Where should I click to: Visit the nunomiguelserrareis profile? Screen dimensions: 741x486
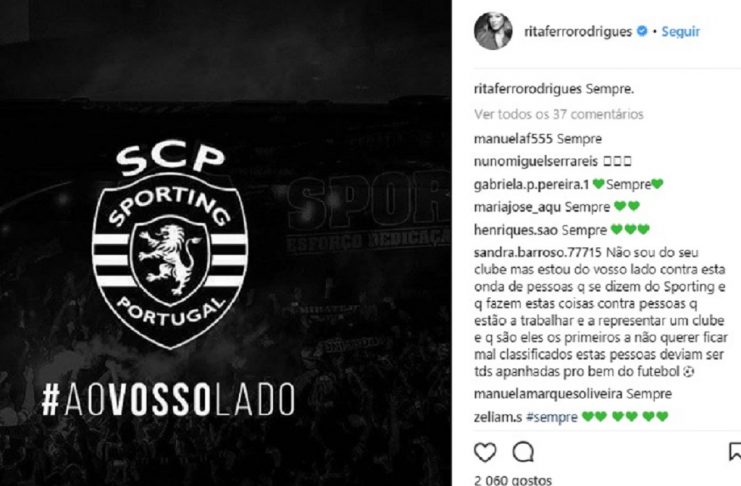point(536,161)
